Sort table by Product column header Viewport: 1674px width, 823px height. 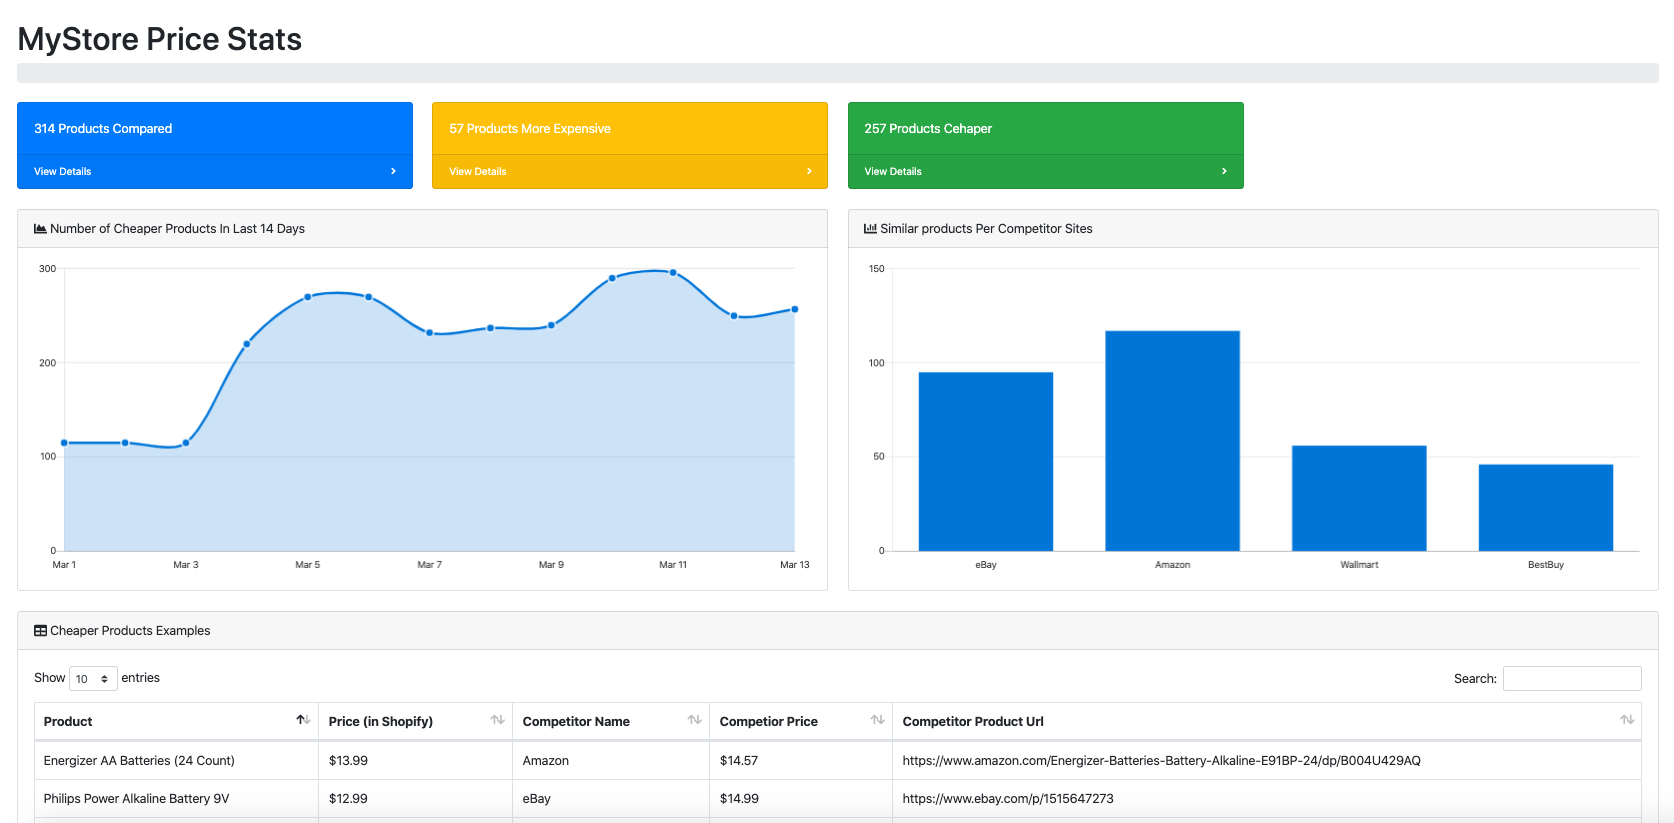pyautogui.click(x=176, y=722)
